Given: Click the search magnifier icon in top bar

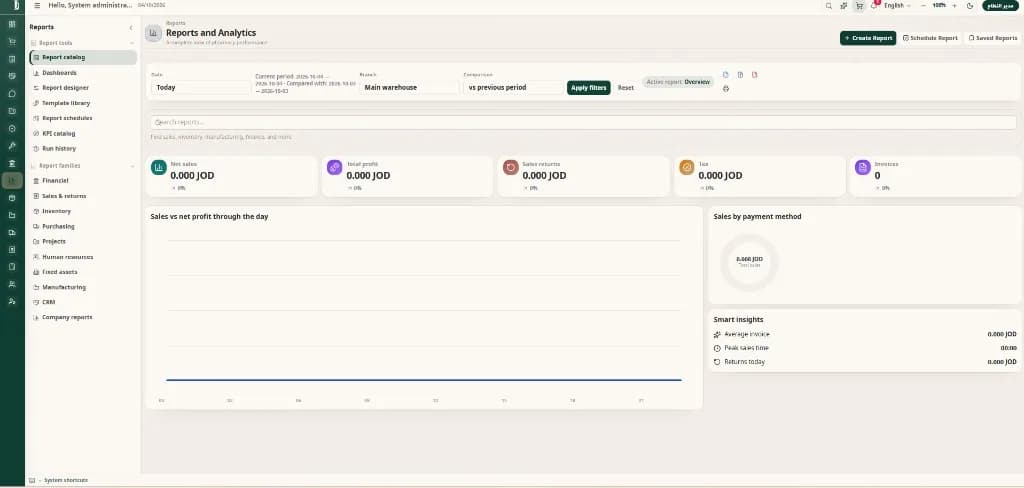Looking at the screenshot, I should pos(829,5).
